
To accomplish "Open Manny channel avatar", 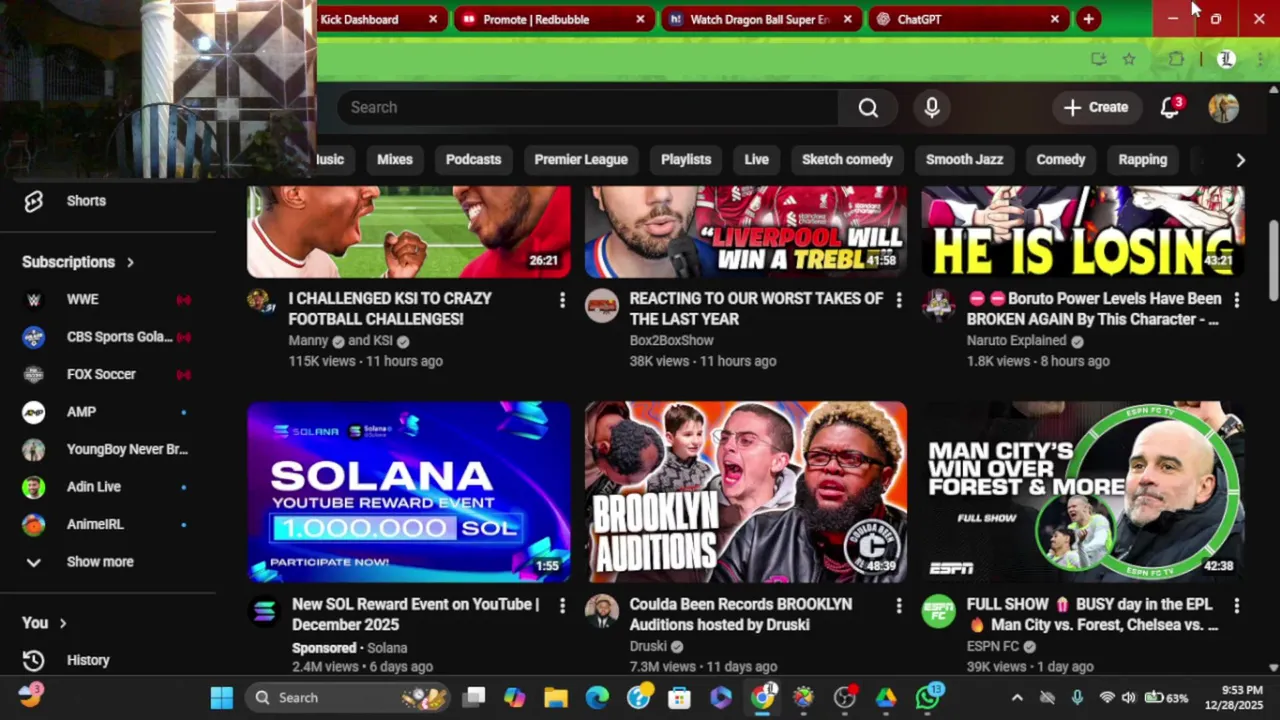I will click(260, 303).
